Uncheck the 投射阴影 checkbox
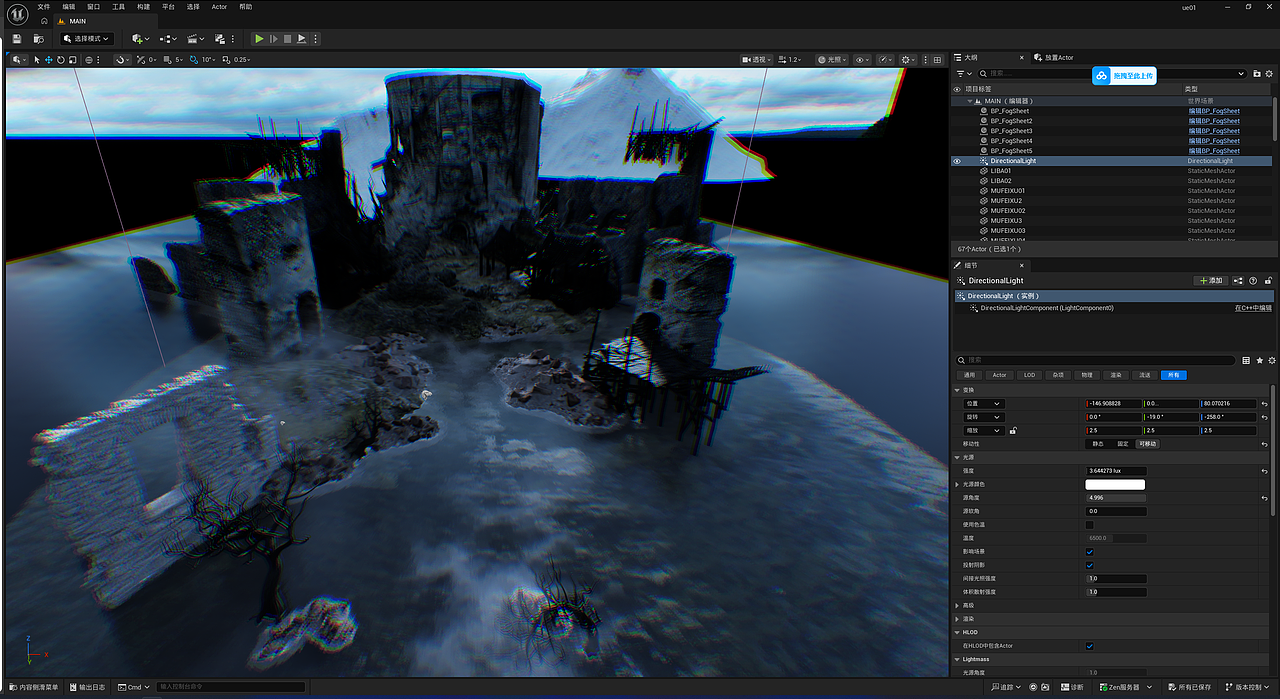 [1089, 565]
